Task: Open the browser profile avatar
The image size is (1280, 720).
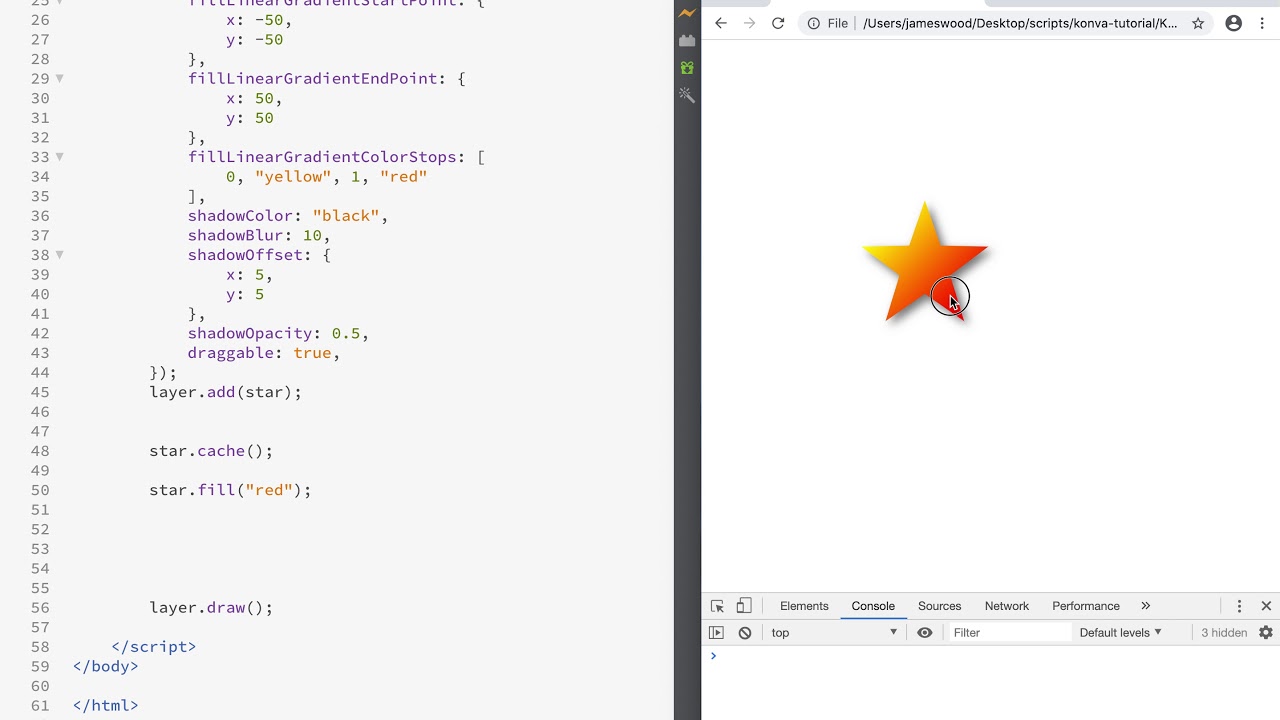Action: (x=1234, y=23)
